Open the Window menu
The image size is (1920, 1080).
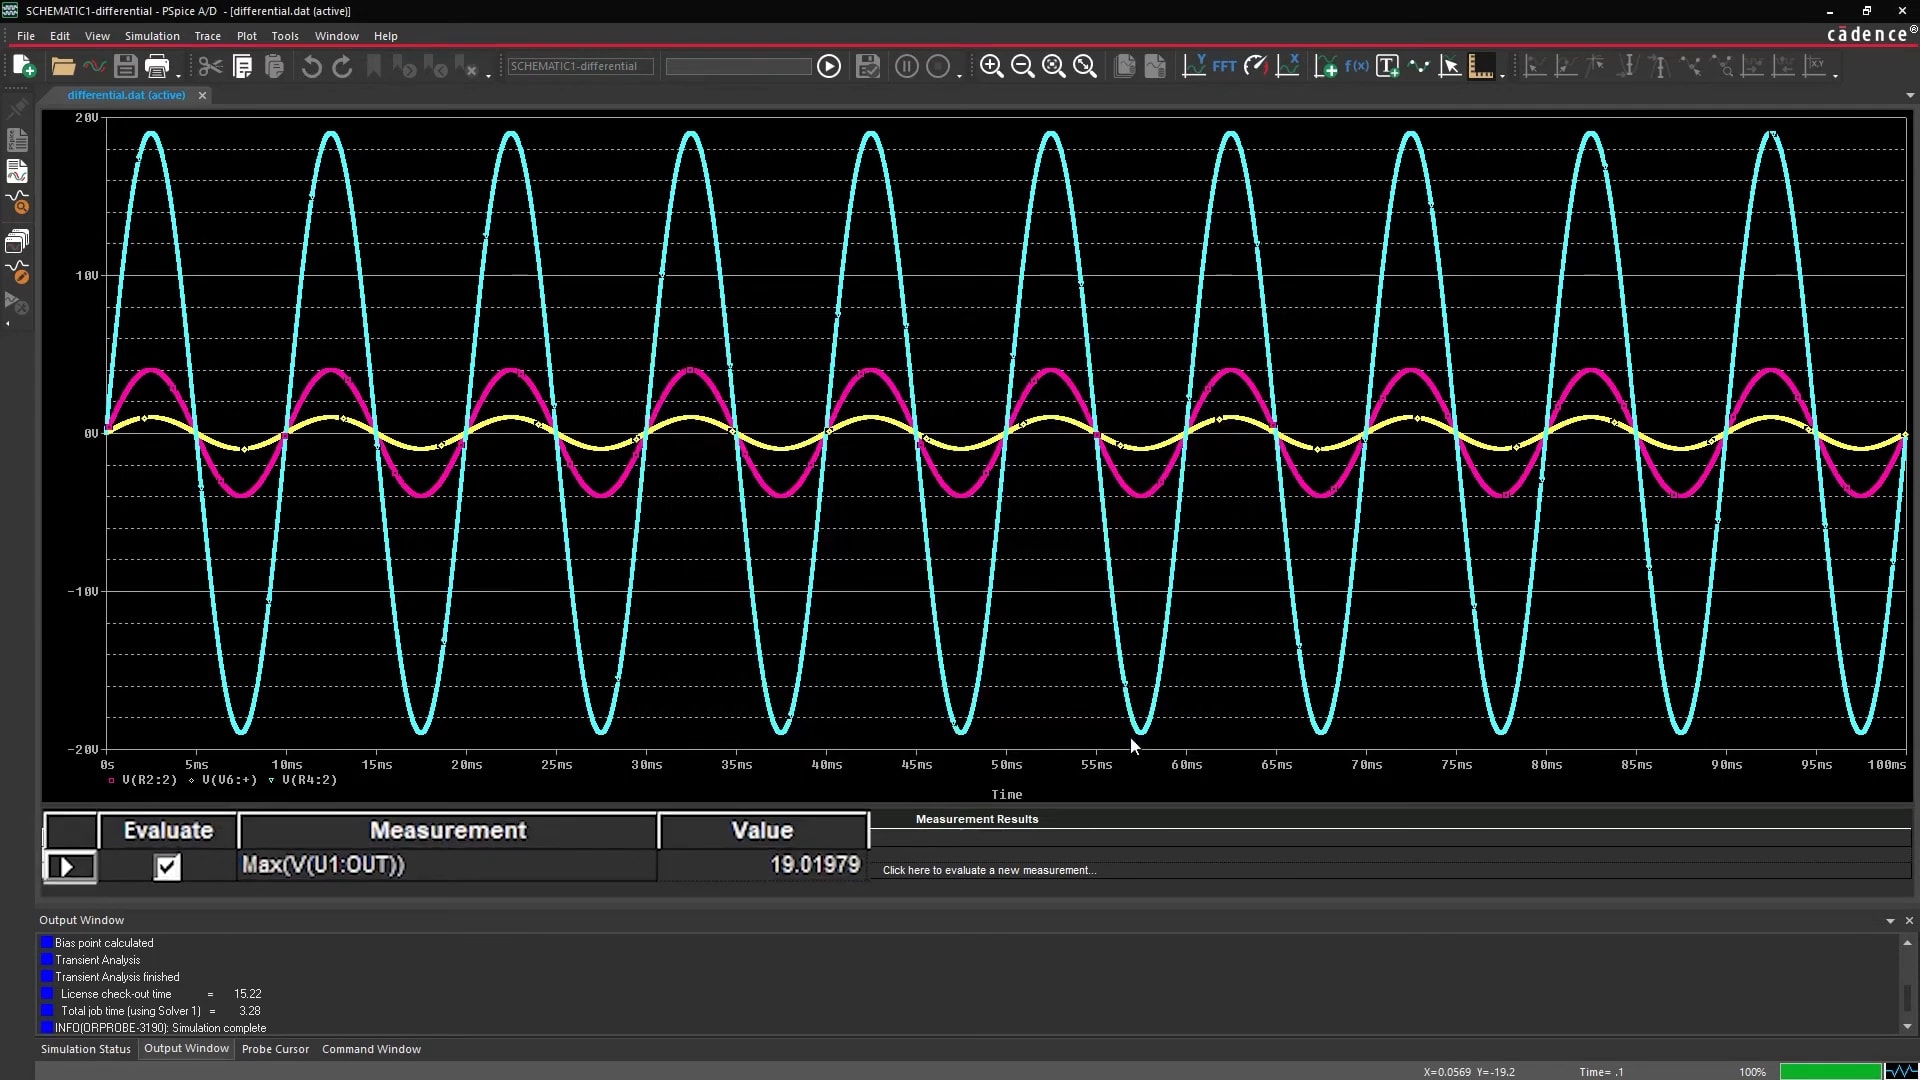(337, 36)
